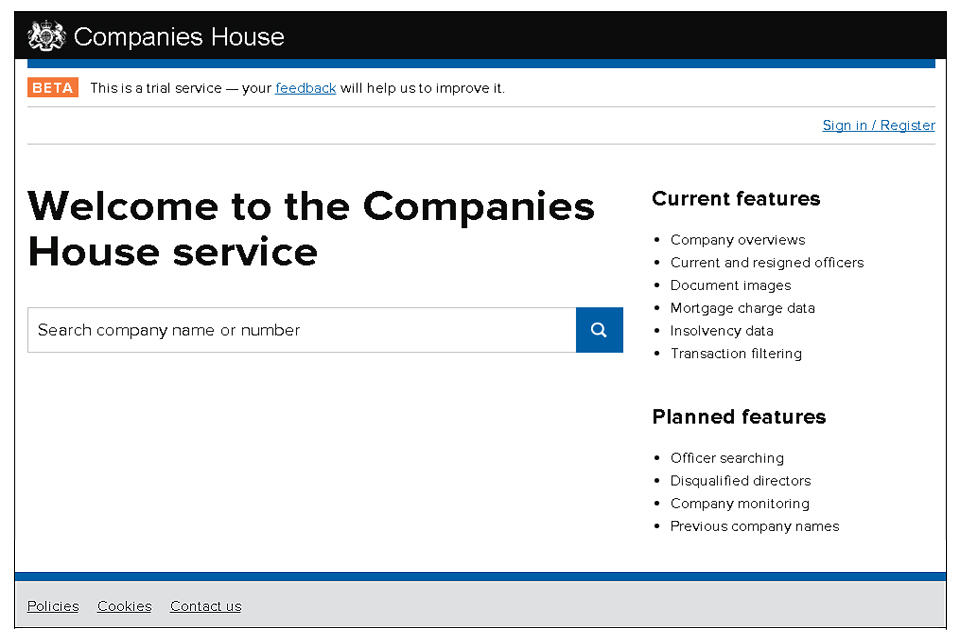Click Current and resigned officers item
This screenshot has width=960, height=640.
tap(766, 263)
